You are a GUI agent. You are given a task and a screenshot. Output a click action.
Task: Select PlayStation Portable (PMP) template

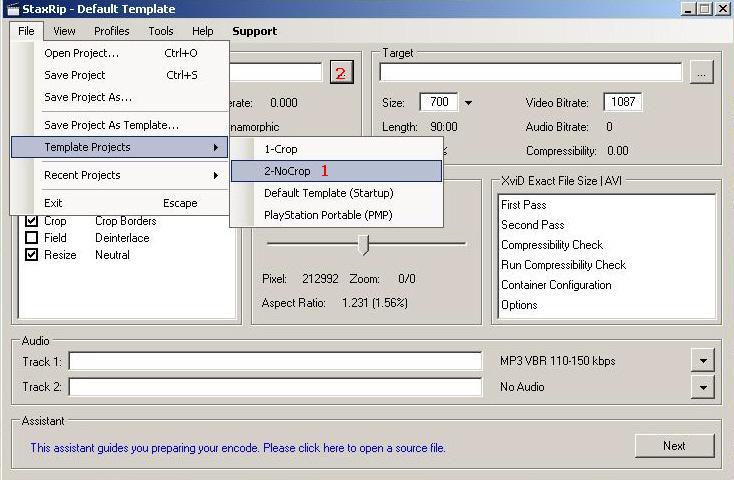pos(336,215)
